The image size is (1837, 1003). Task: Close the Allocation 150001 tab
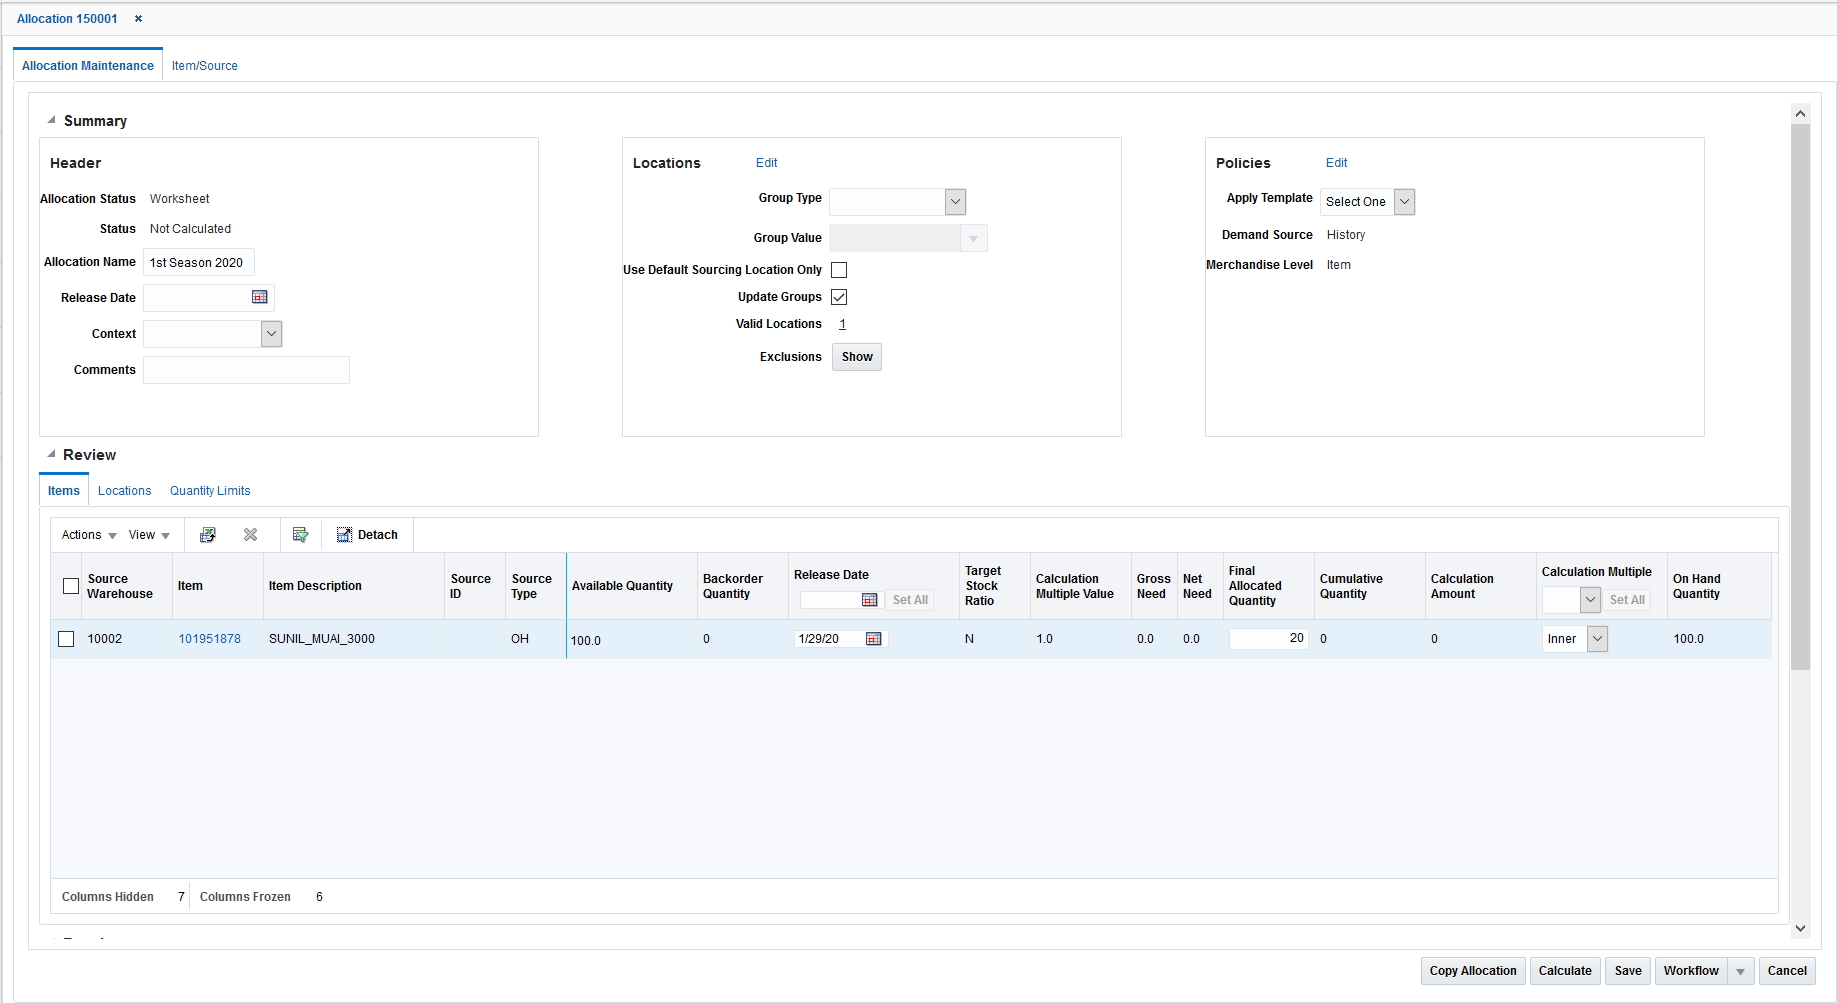tap(137, 18)
